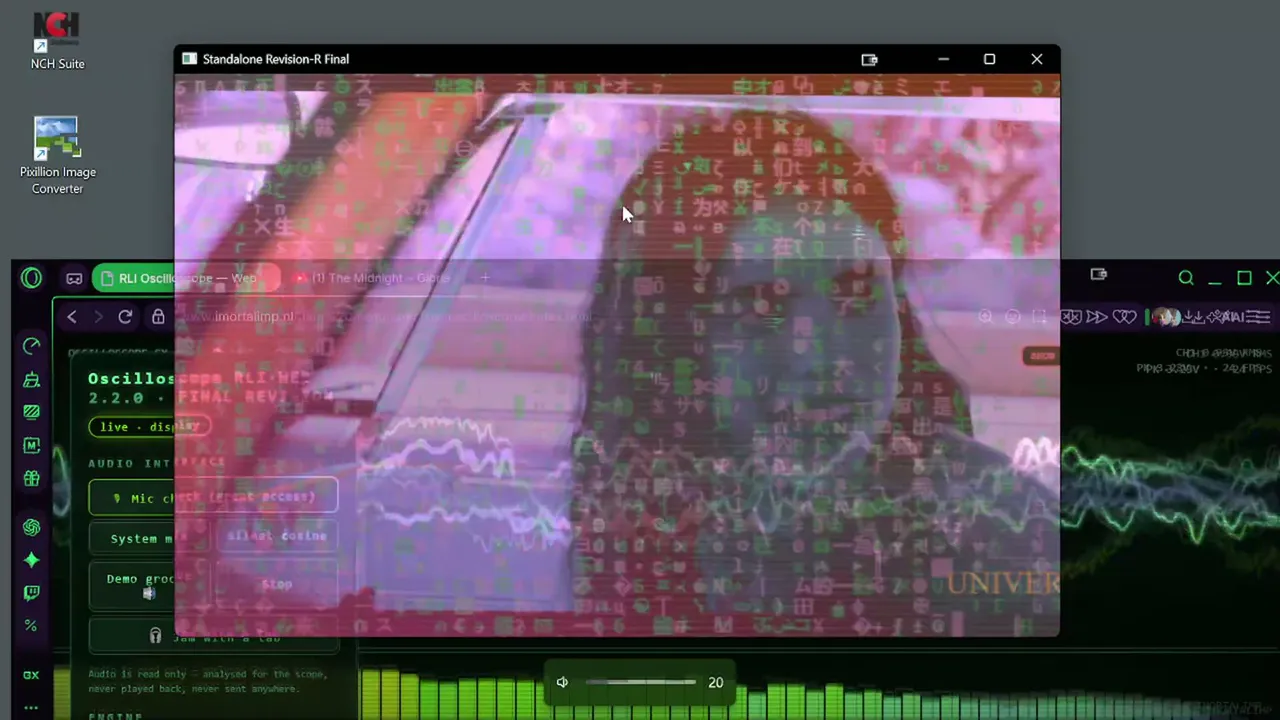Click the 'never played back, never sent anywhere' line

193,689
